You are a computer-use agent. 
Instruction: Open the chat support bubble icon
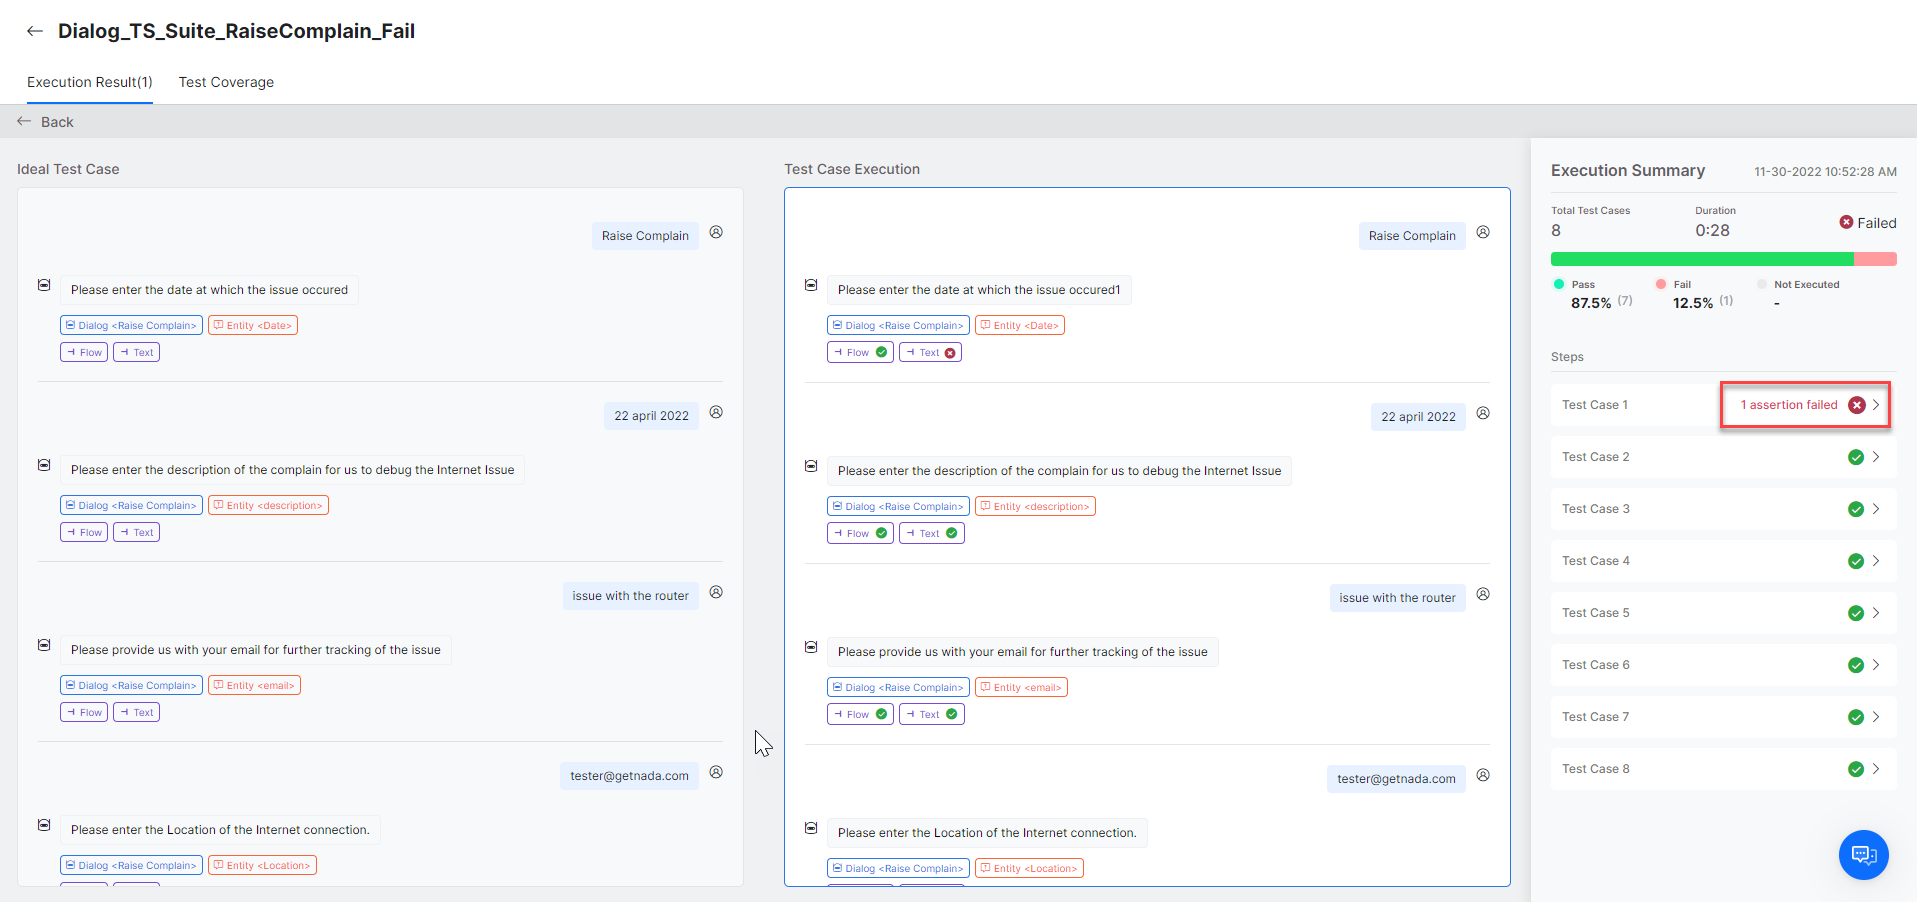tap(1863, 854)
